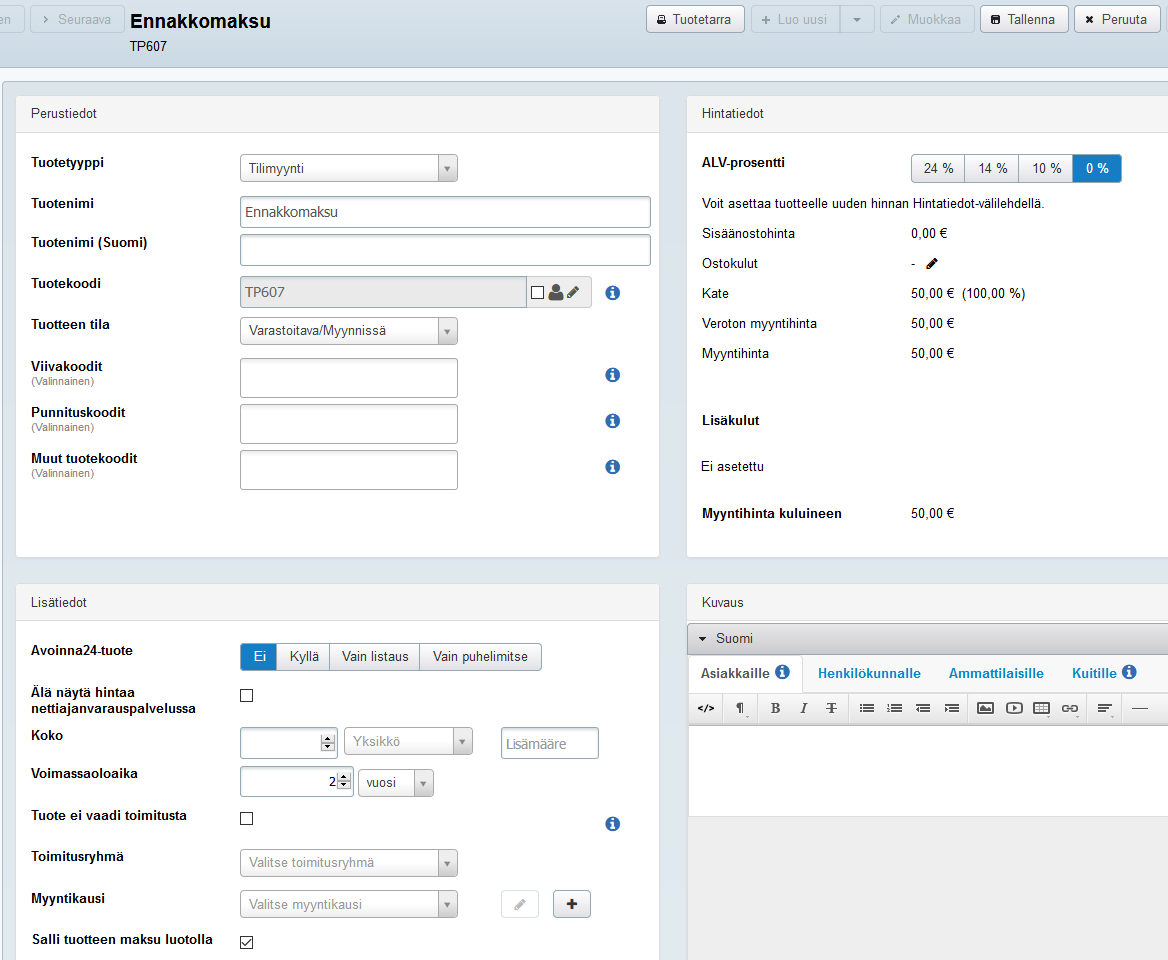Open the Tuotetyyppi dropdown

(x=348, y=168)
